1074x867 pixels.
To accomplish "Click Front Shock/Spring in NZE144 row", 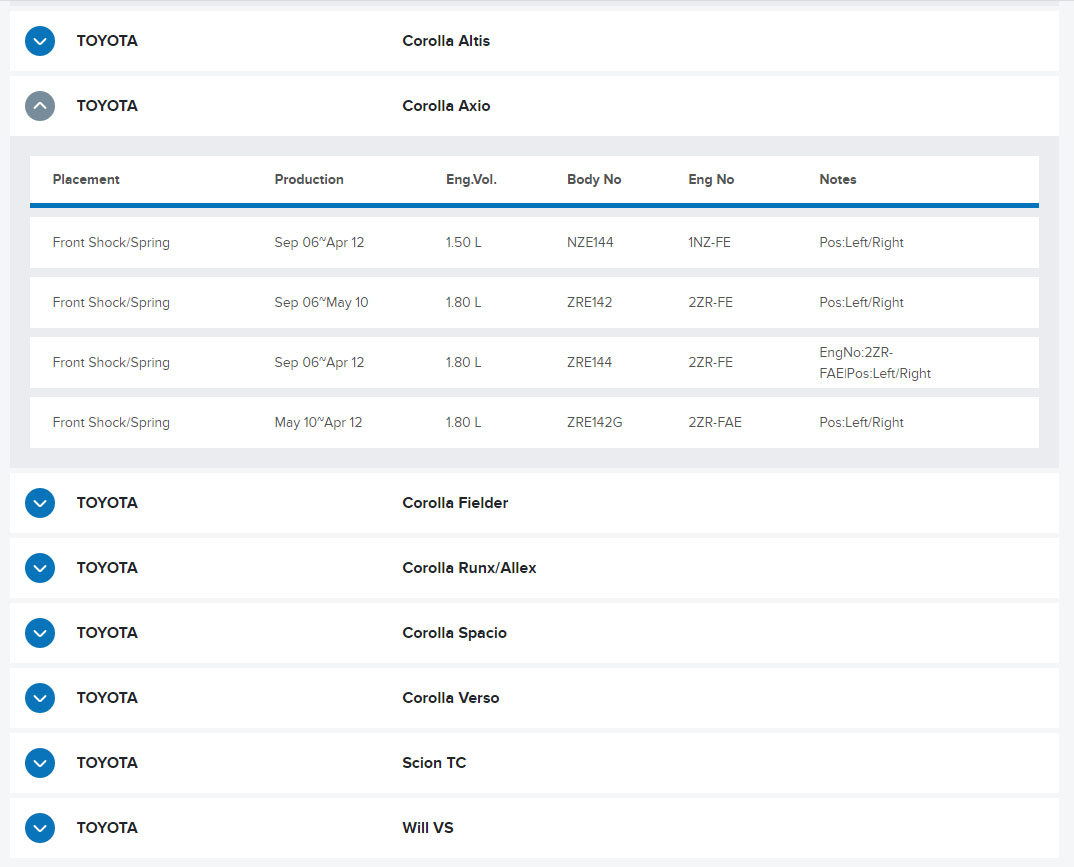I will (x=111, y=242).
